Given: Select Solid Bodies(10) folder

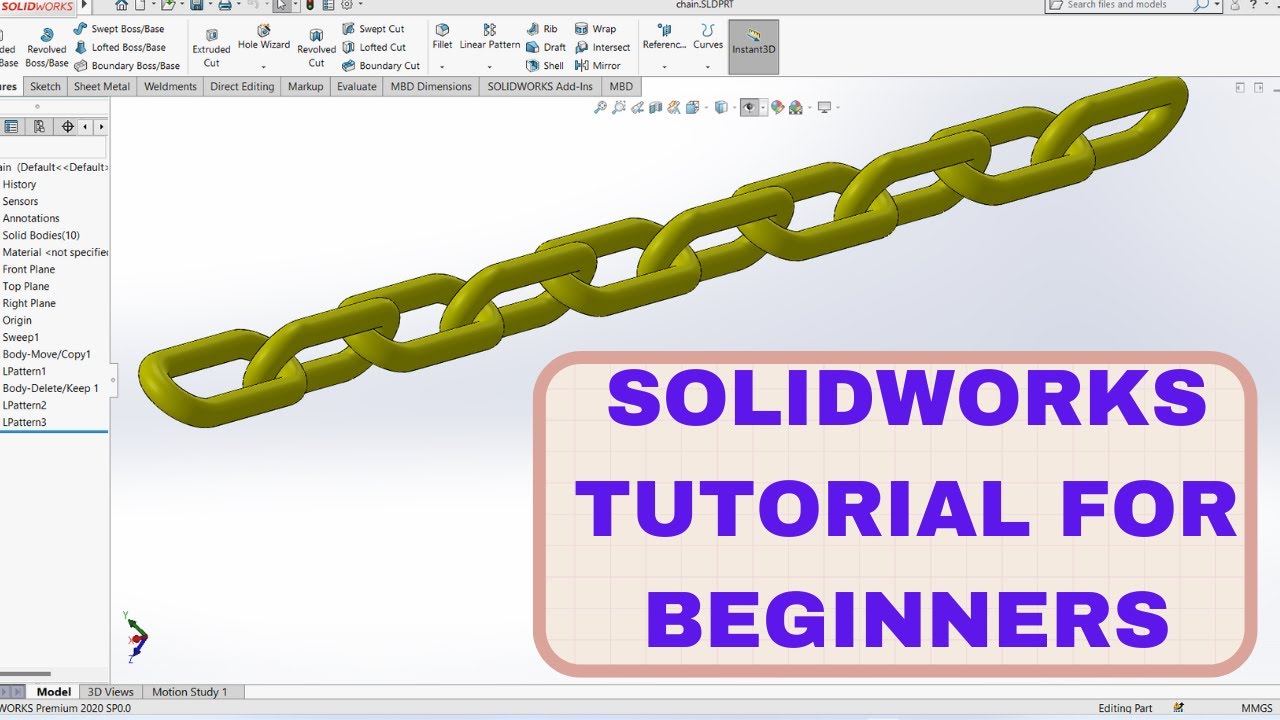Looking at the screenshot, I should pyautogui.click(x=41, y=235).
